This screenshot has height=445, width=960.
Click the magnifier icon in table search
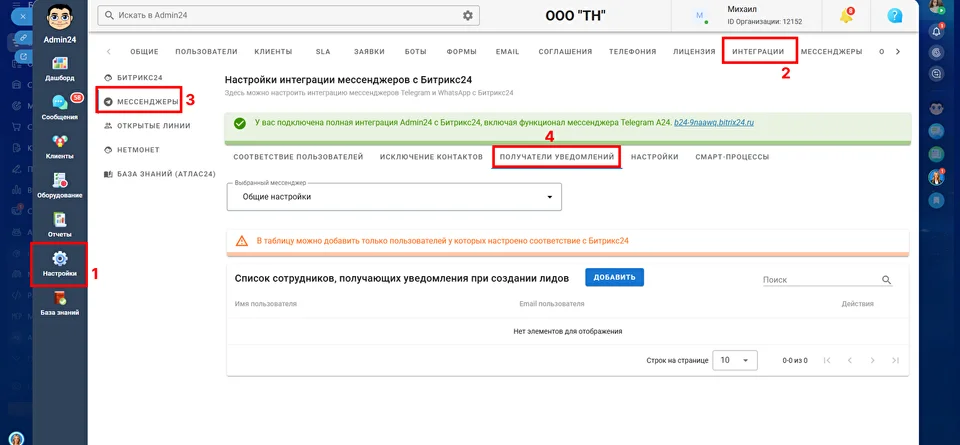pos(886,280)
